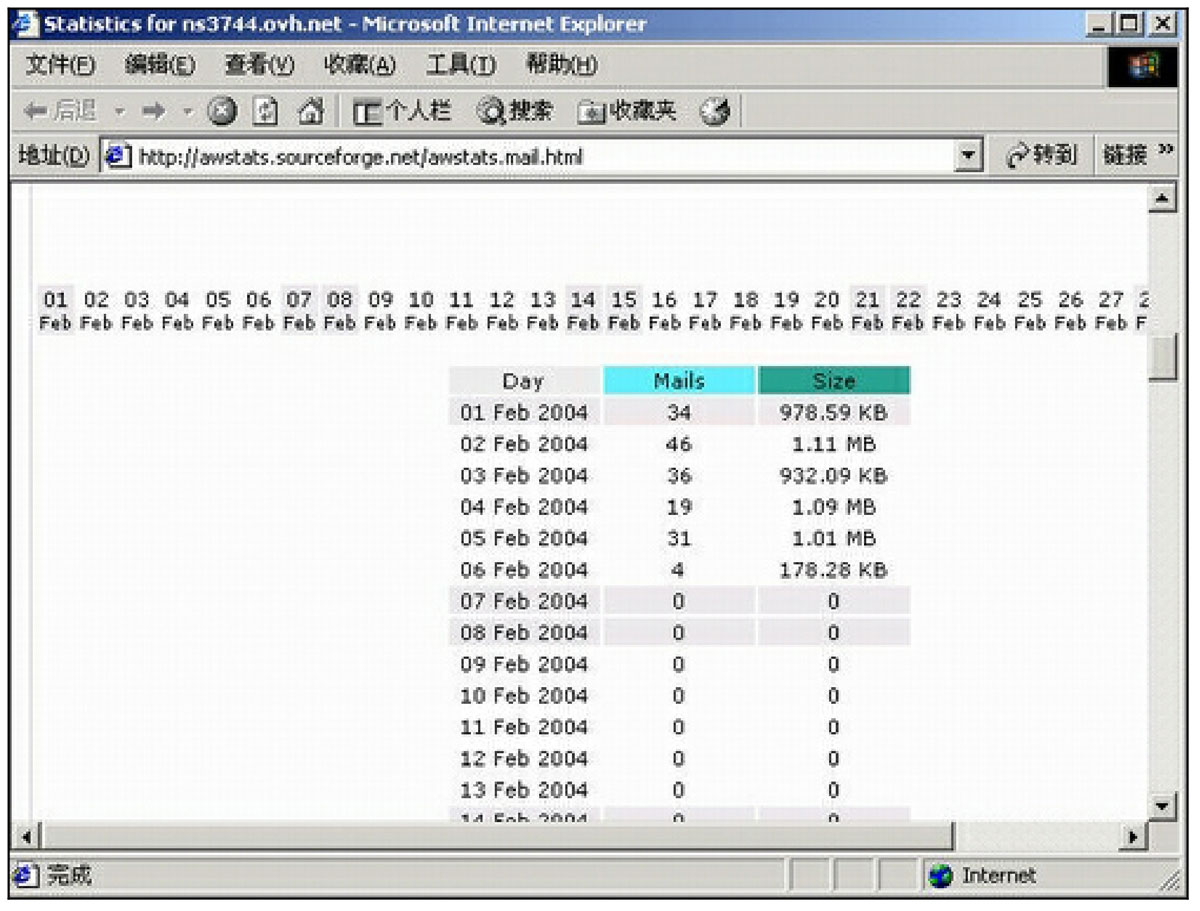Select the 07 Feb 2004 row date
The width and height of the screenshot is (1200, 911).
(x=524, y=601)
